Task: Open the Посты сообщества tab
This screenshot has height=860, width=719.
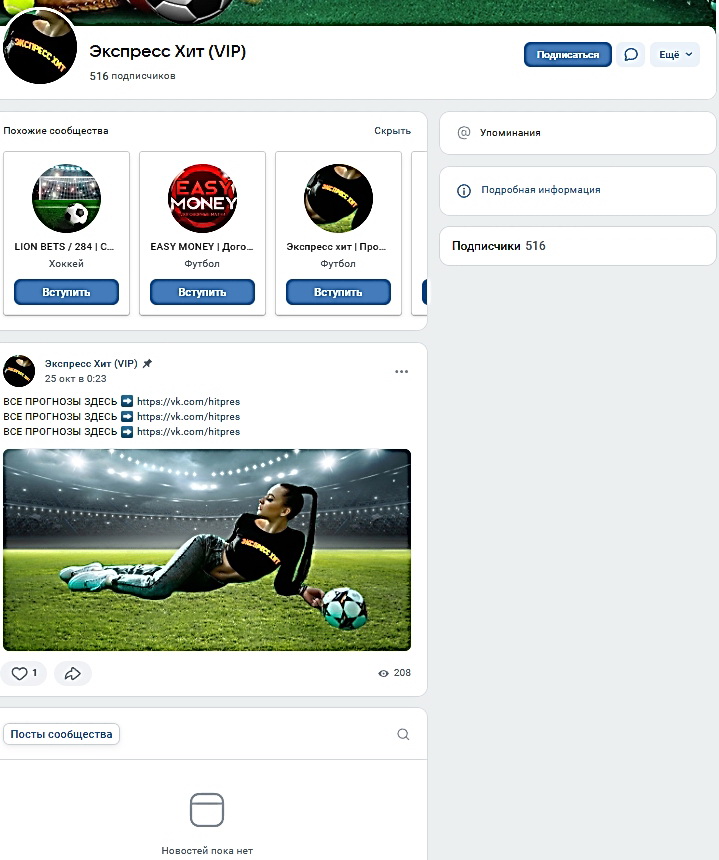Action: click(x=61, y=734)
